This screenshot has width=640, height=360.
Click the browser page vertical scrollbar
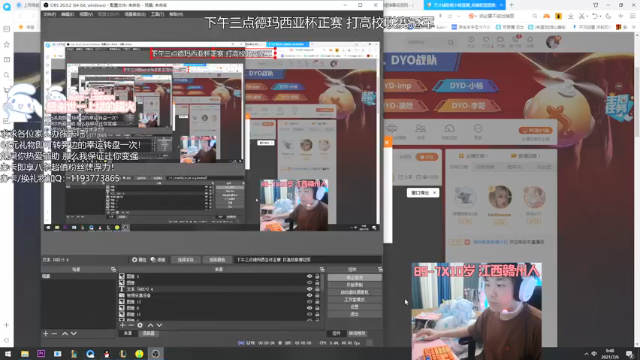coord(638,102)
